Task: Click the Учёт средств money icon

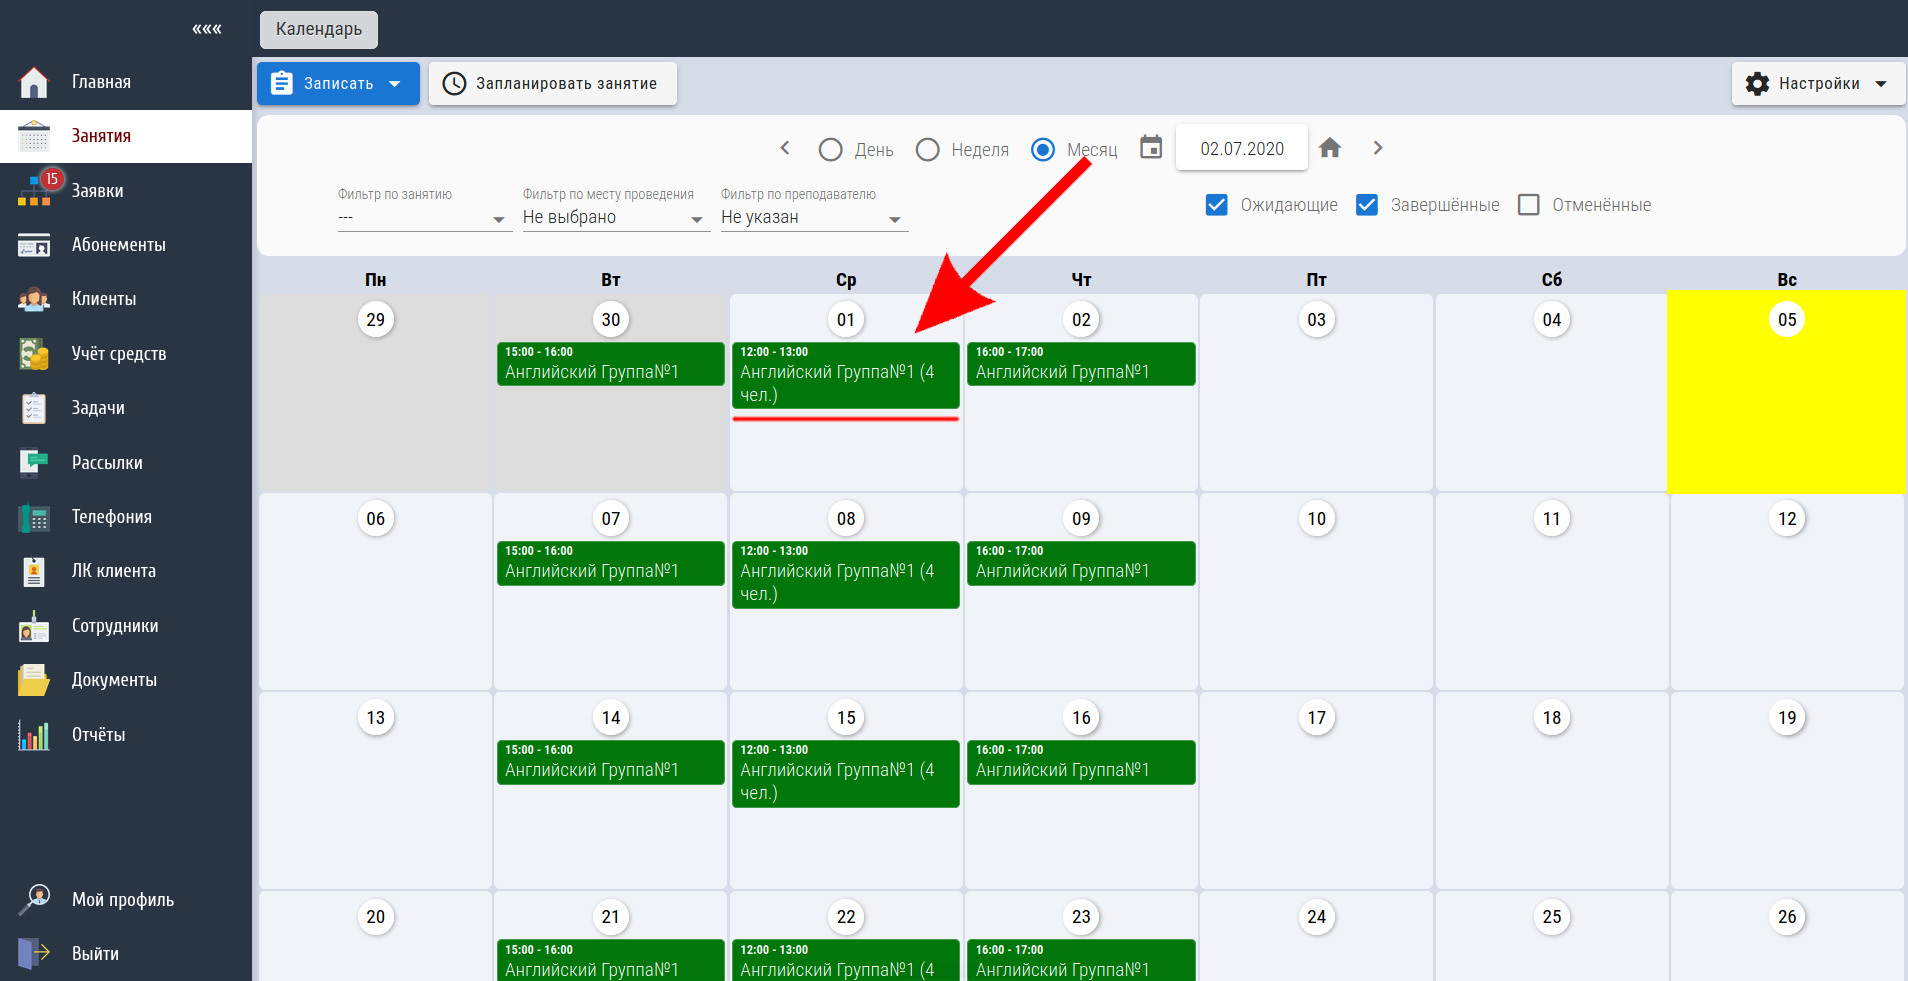Action: pyautogui.click(x=34, y=354)
